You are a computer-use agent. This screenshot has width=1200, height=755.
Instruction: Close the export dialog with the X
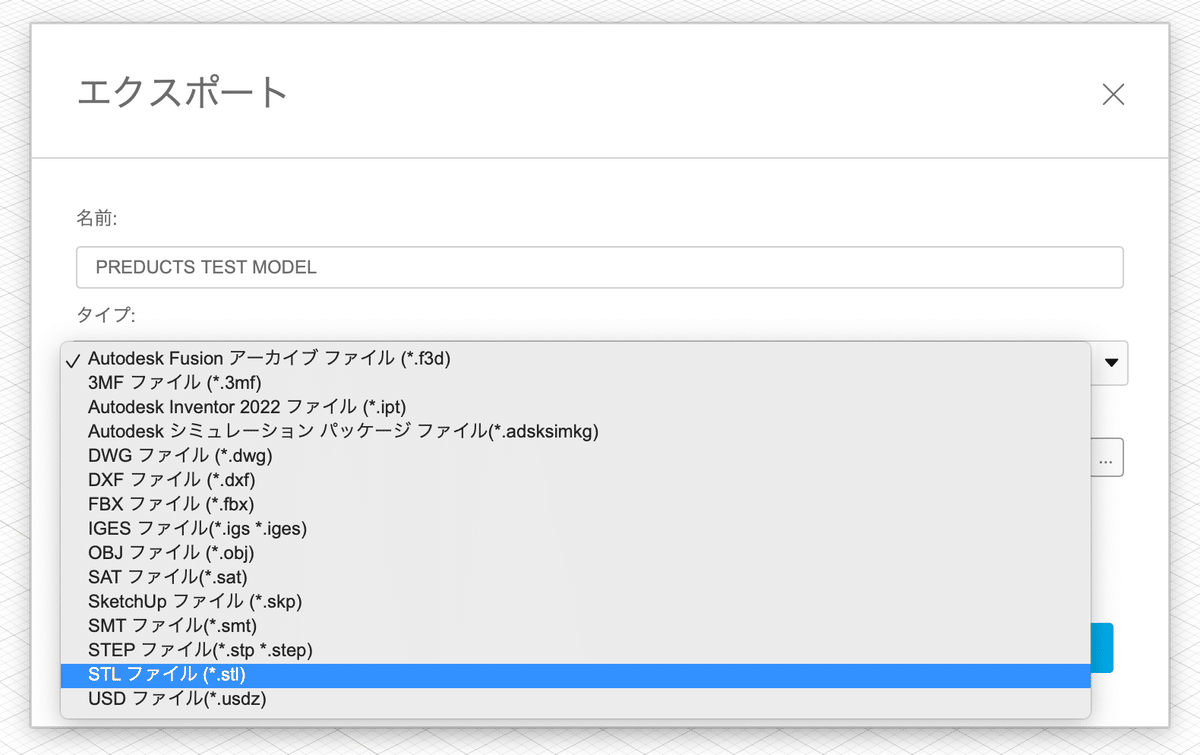click(1113, 94)
